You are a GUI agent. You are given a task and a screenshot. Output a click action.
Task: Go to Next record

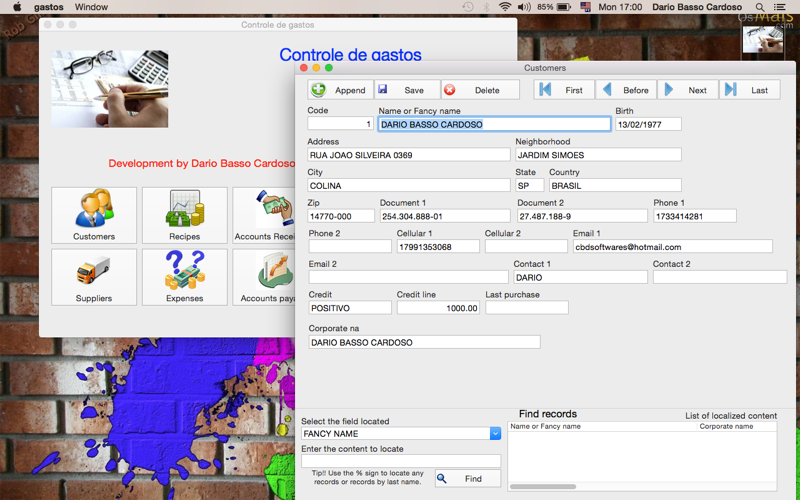[688, 90]
